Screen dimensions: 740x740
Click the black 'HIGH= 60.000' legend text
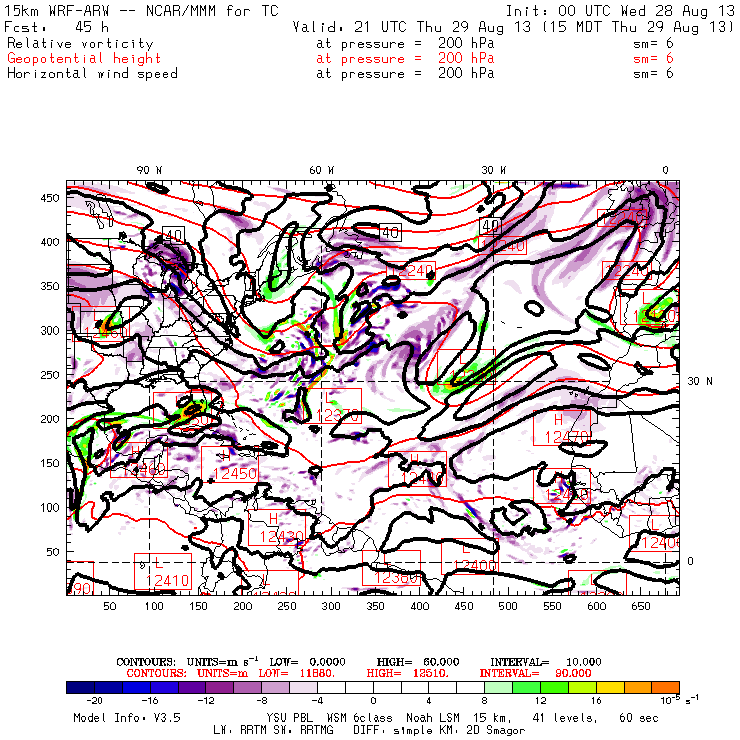tap(418, 662)
